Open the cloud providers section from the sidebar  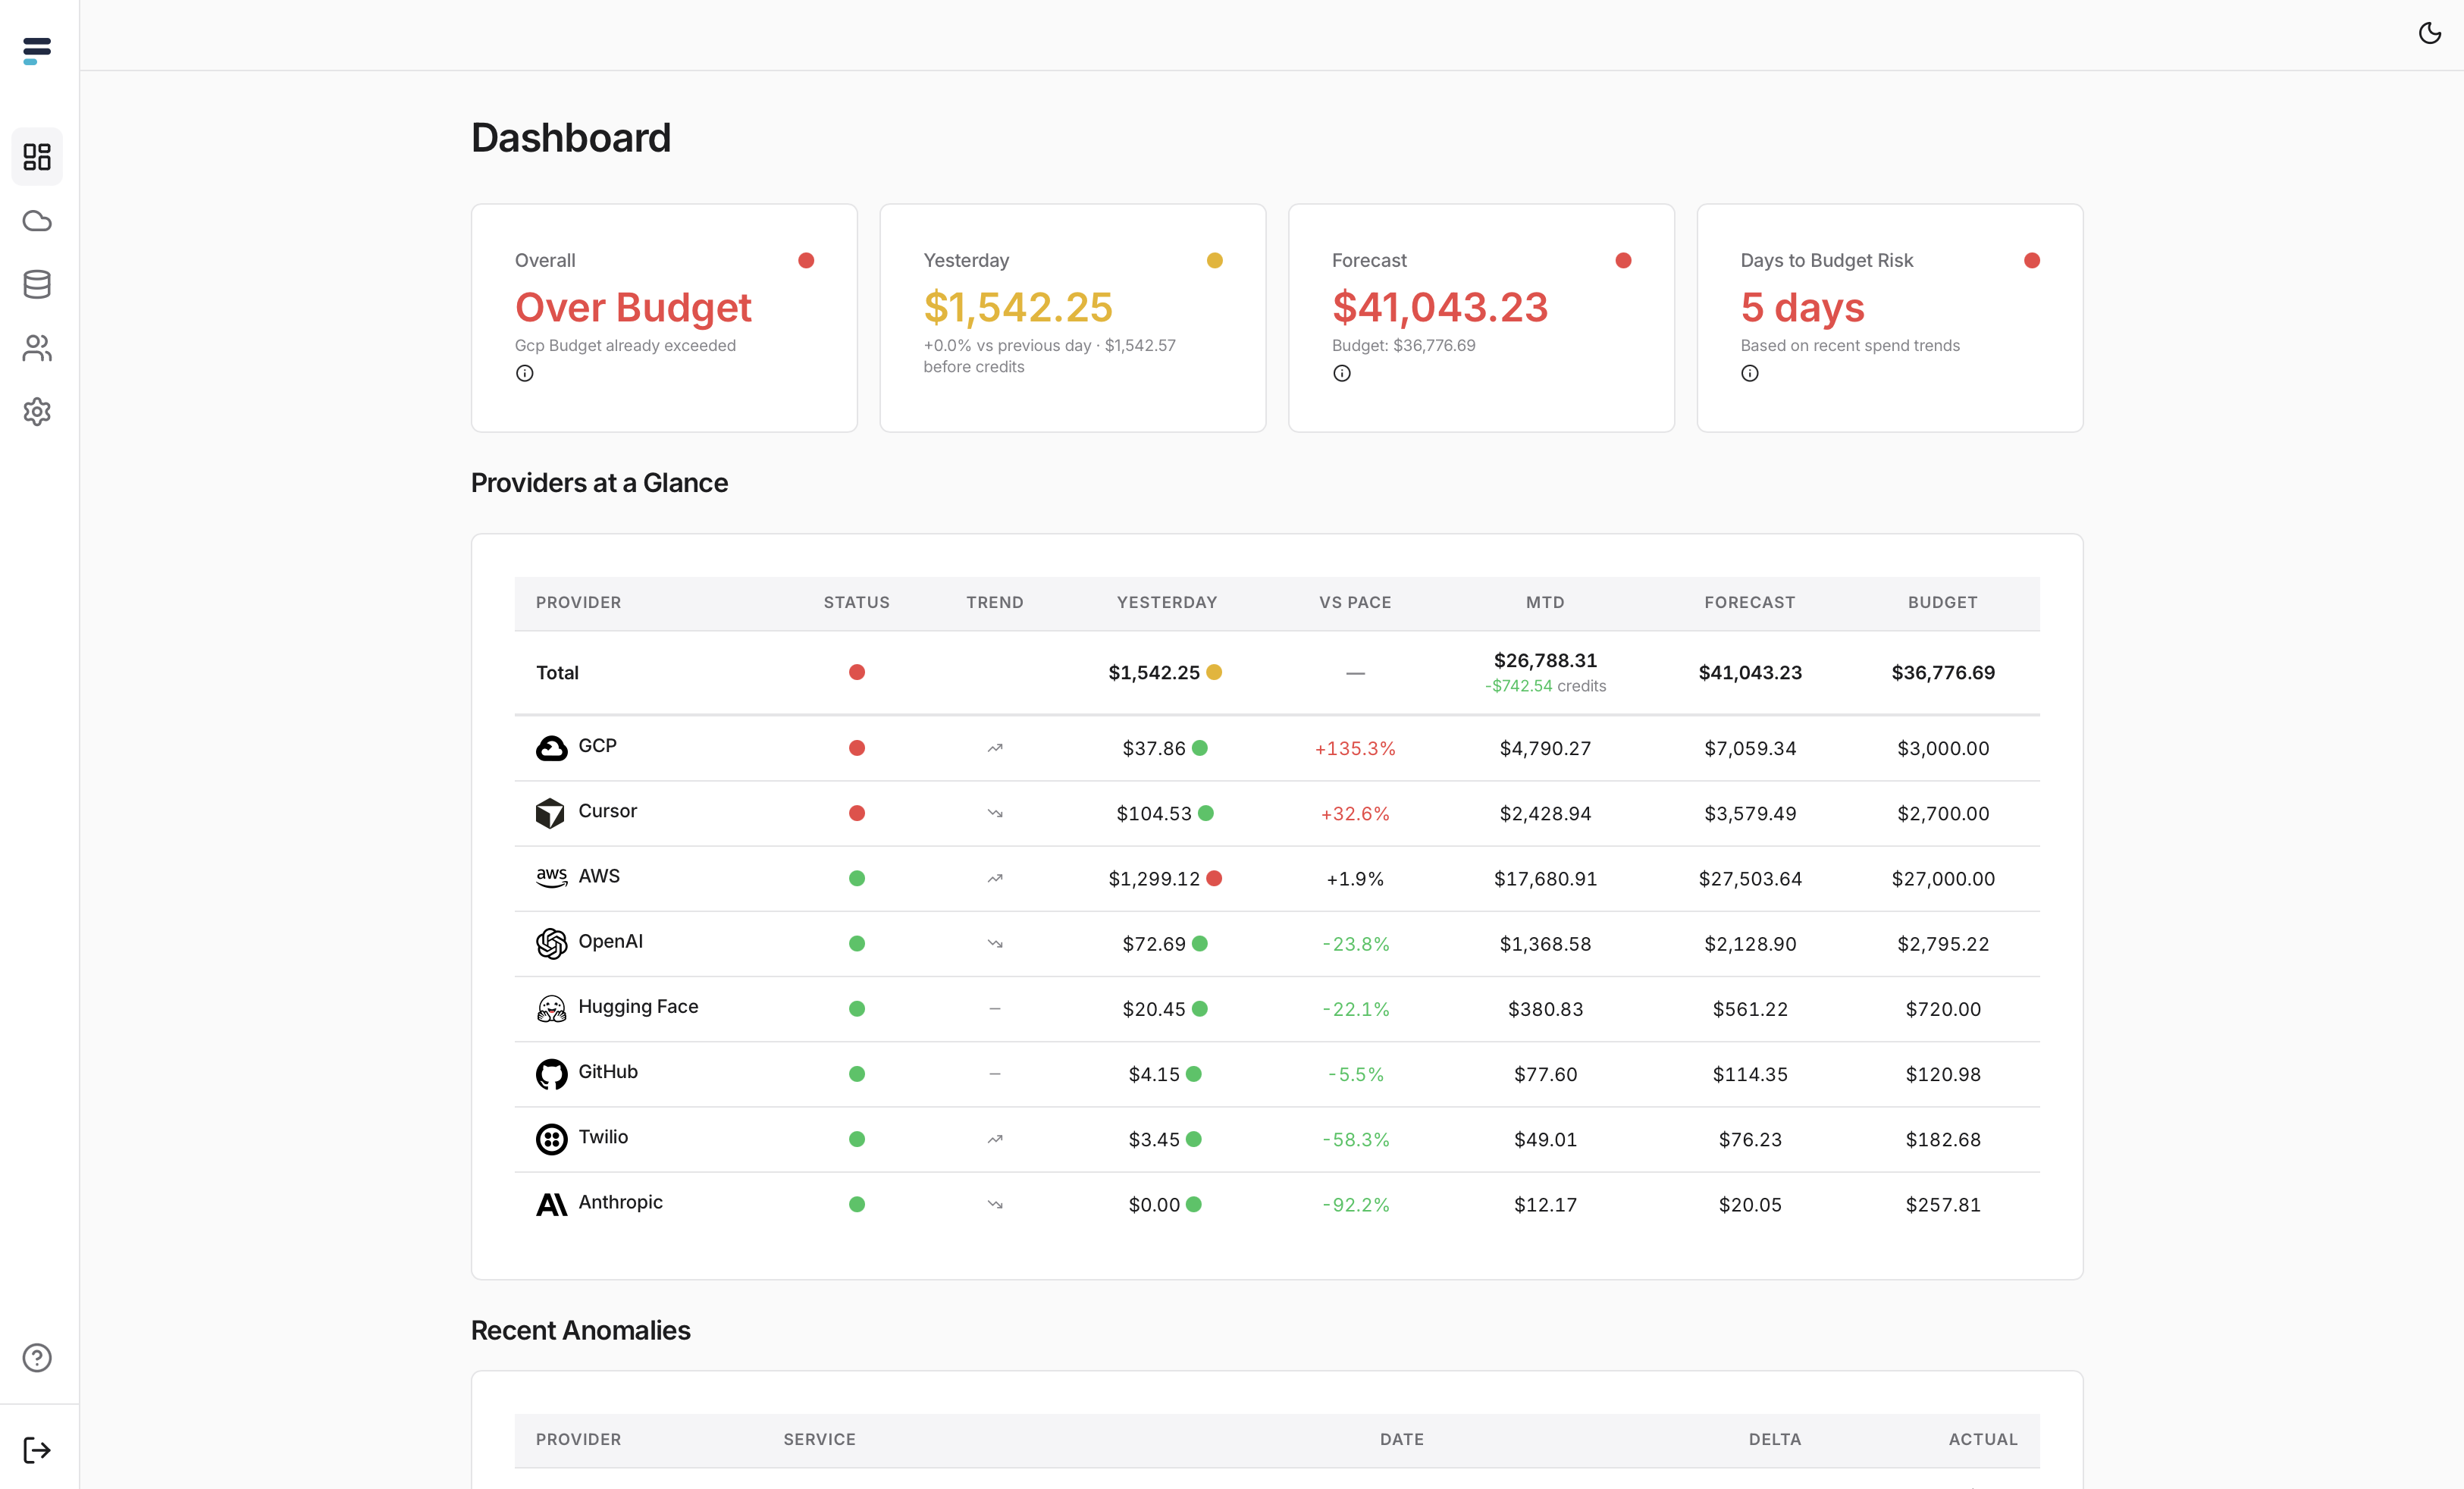tap(37, 220)
